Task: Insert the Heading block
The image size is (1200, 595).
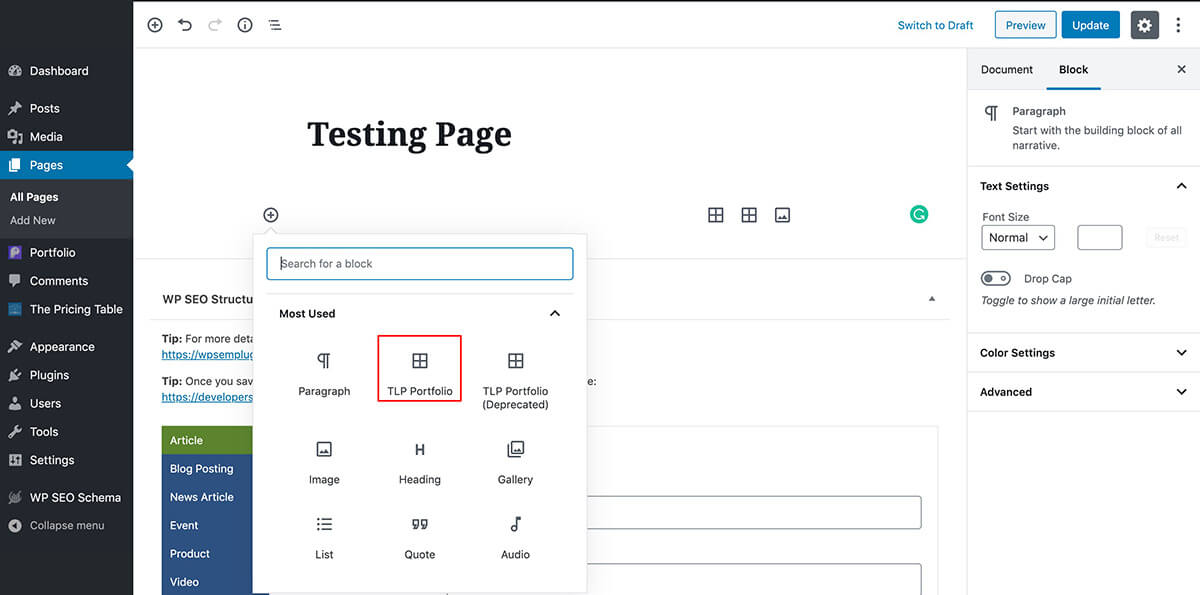Action: click(420, 463)
